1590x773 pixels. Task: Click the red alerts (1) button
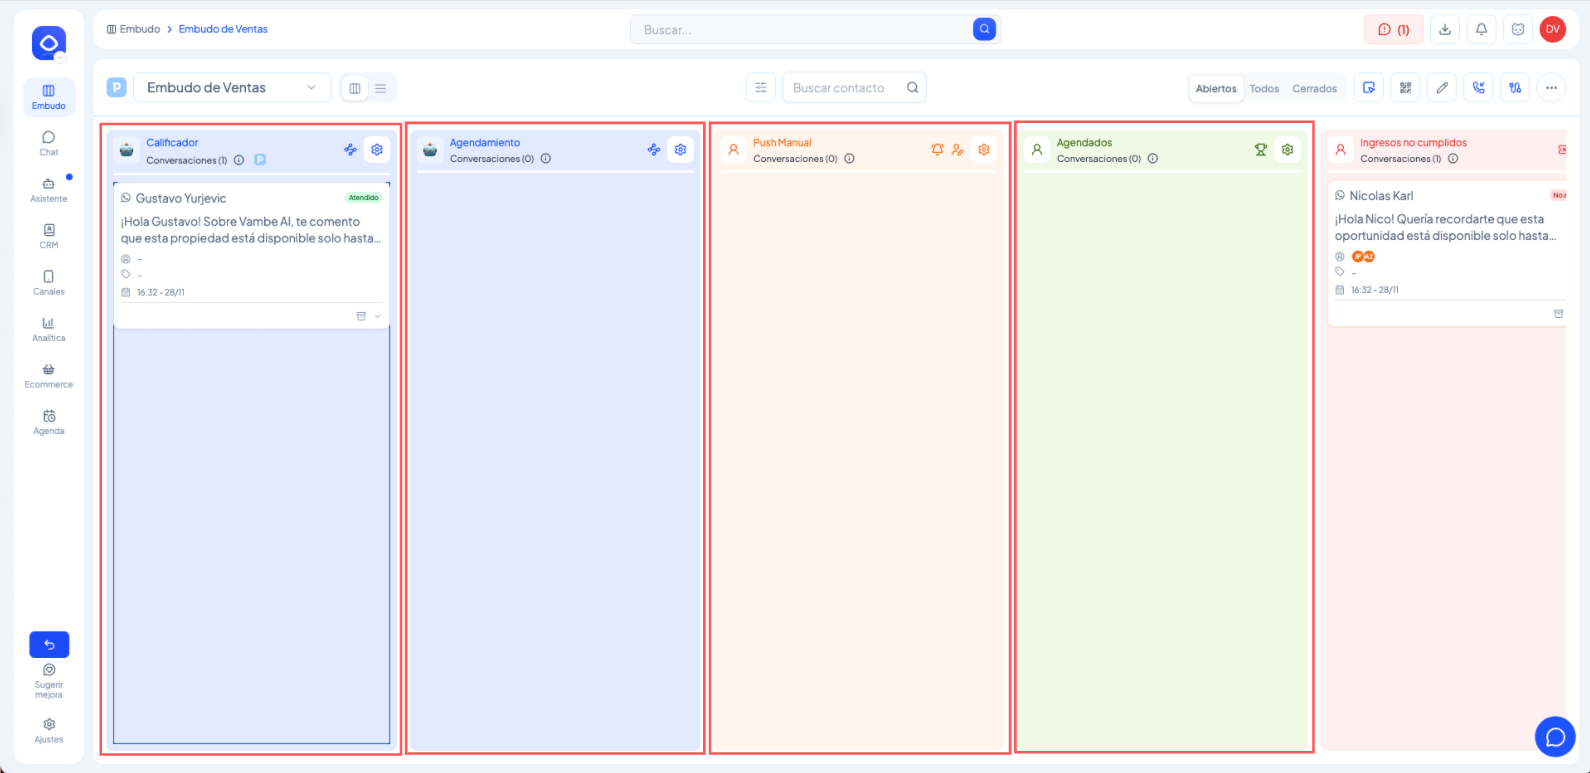click(x=1393, y=30)
